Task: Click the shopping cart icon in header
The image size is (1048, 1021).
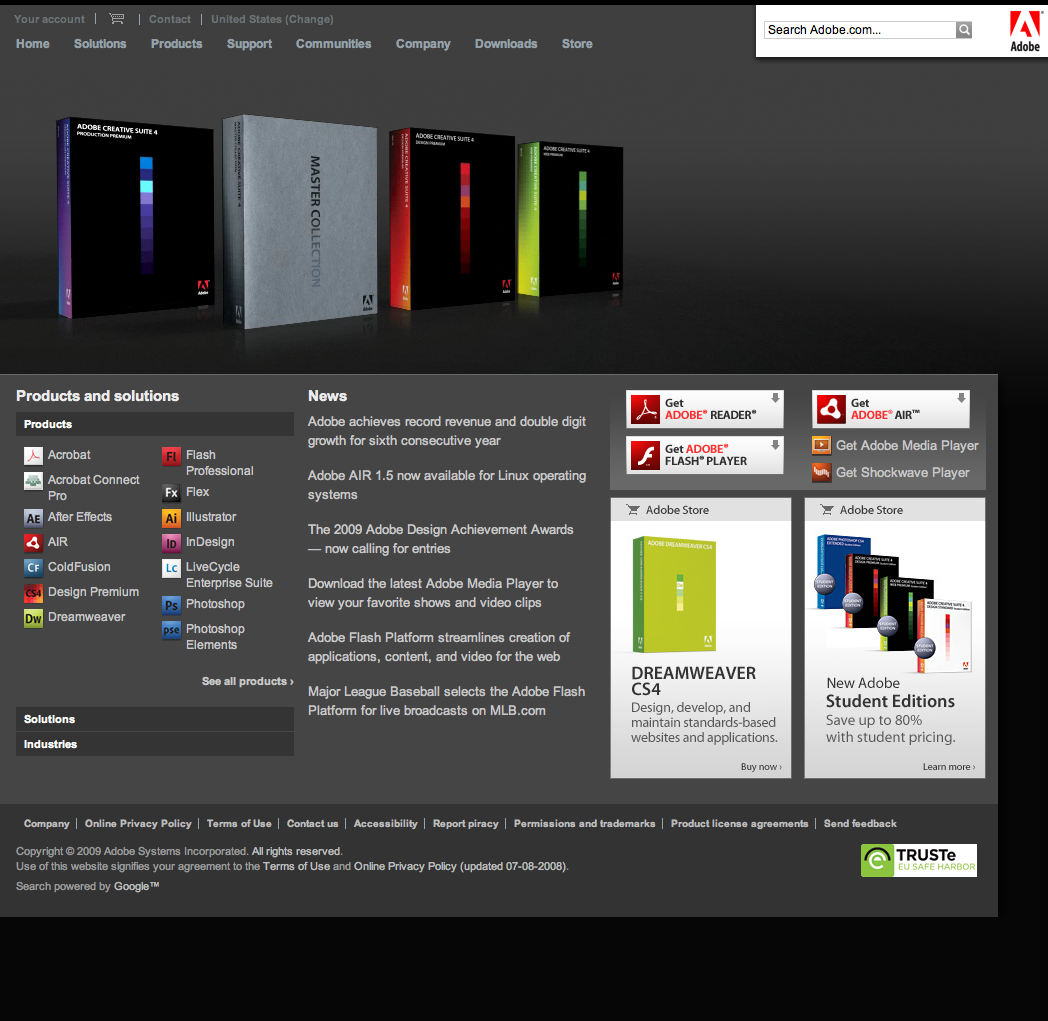Action: coord(117,19)
